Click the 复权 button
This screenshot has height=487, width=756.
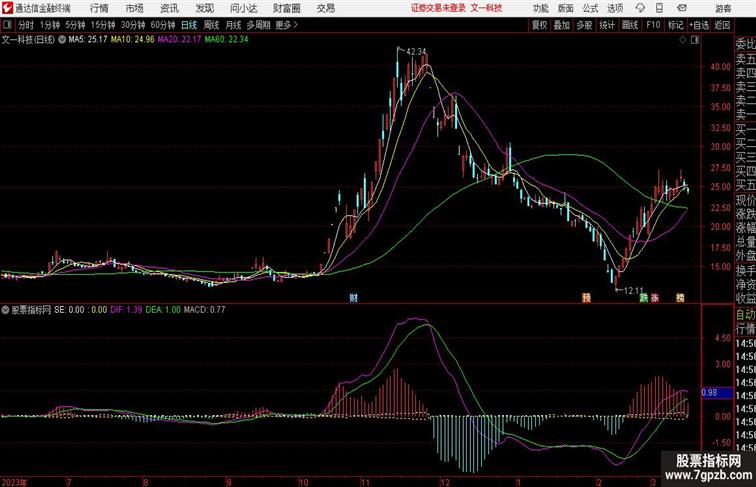[539, 25]
